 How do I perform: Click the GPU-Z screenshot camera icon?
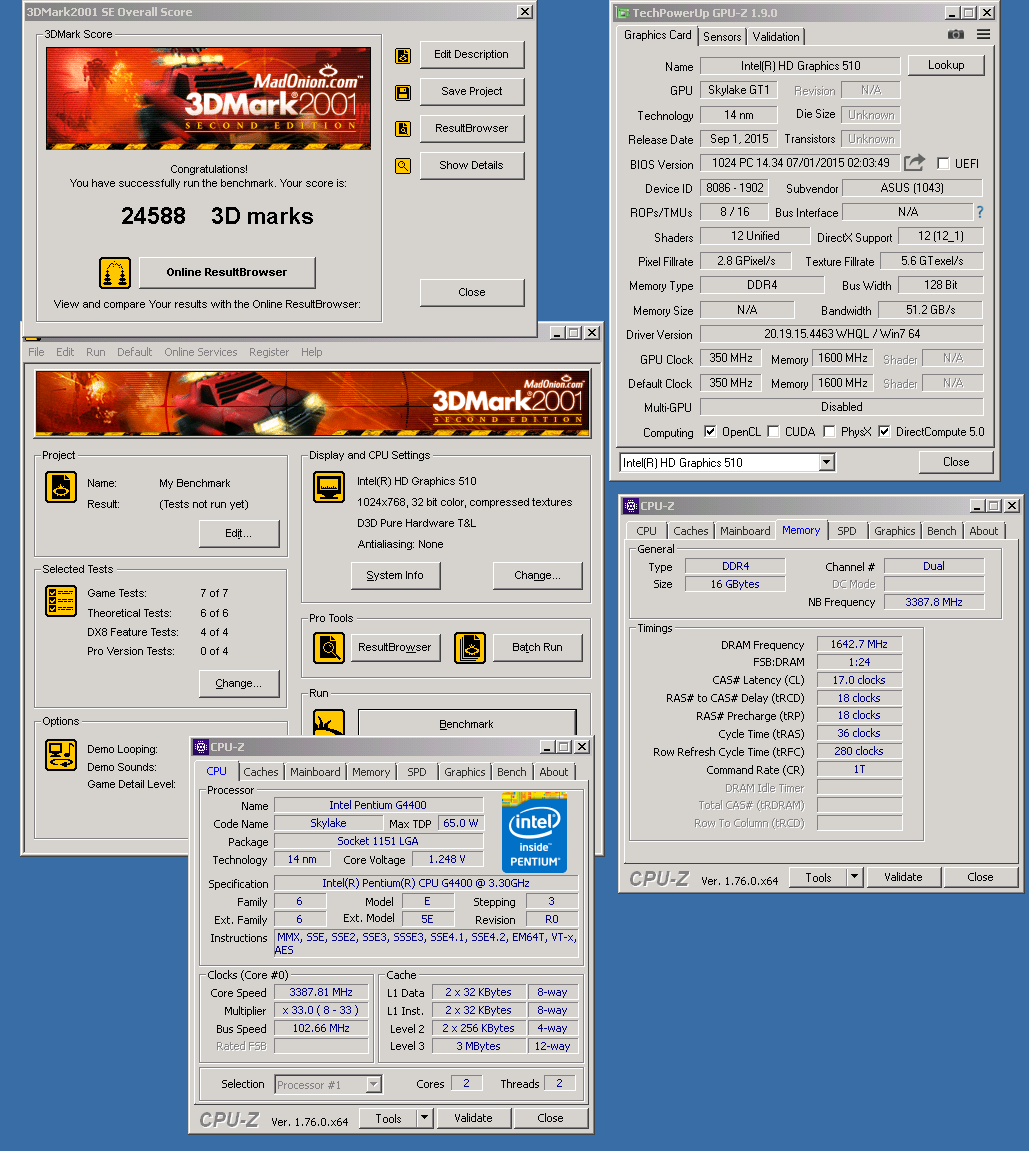click(x=956, y=35)
